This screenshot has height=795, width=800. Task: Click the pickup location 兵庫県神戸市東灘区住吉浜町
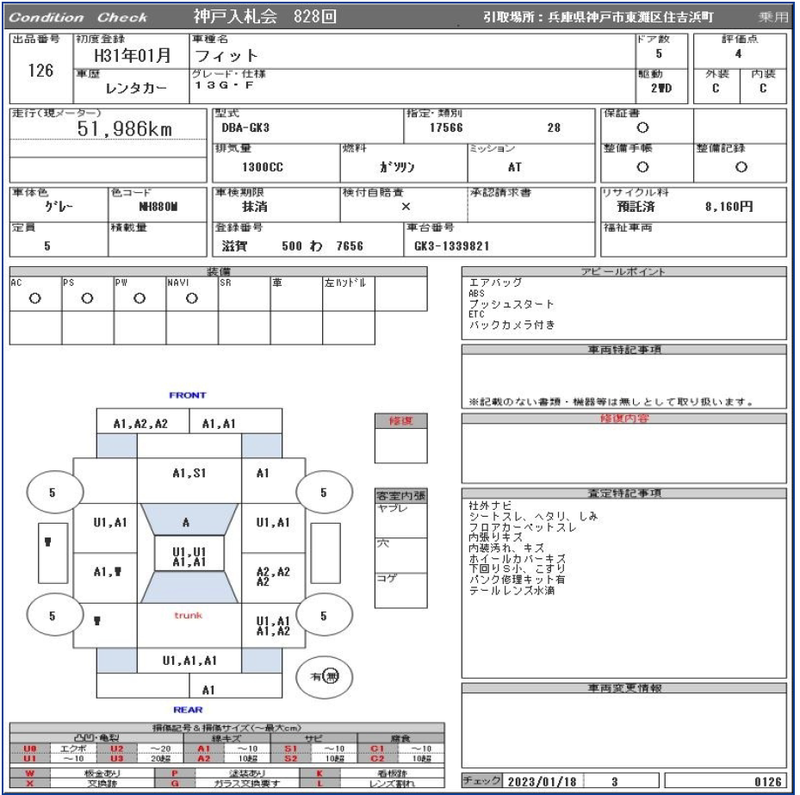click(631, 17)
